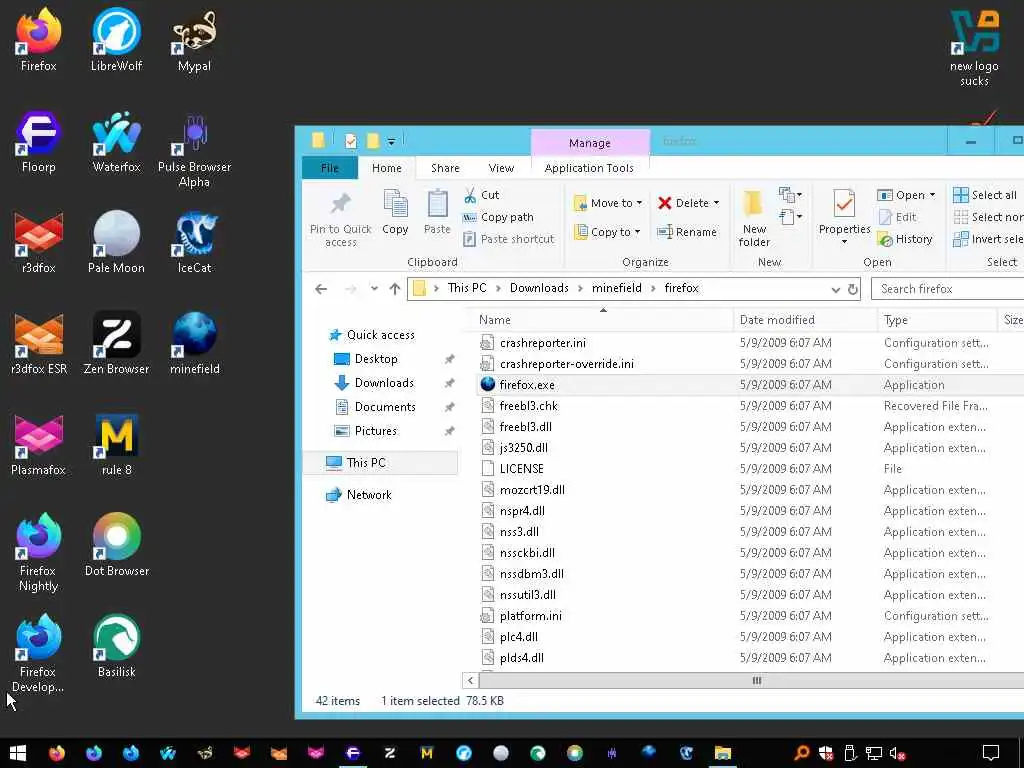Screen dimensions: 1024x768
Task: Go up one folder level
Action: 394,289
